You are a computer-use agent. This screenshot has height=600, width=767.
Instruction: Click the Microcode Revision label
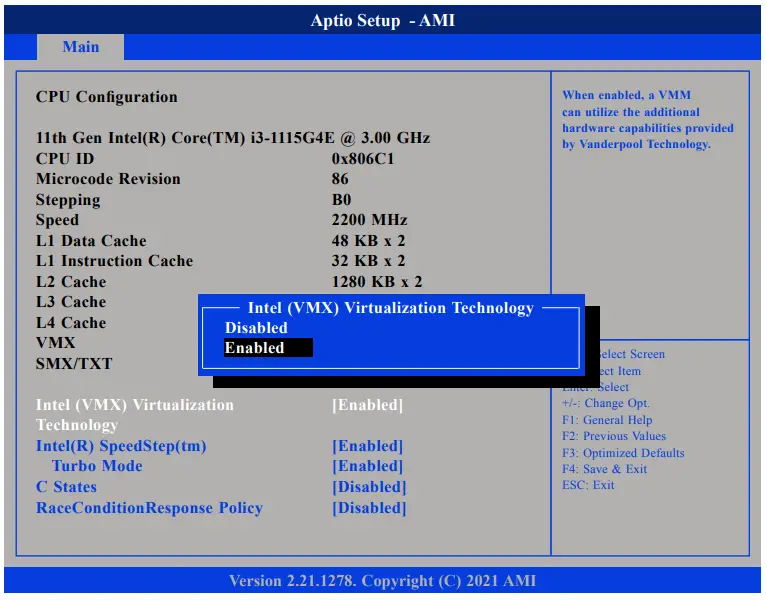[108, 179]
